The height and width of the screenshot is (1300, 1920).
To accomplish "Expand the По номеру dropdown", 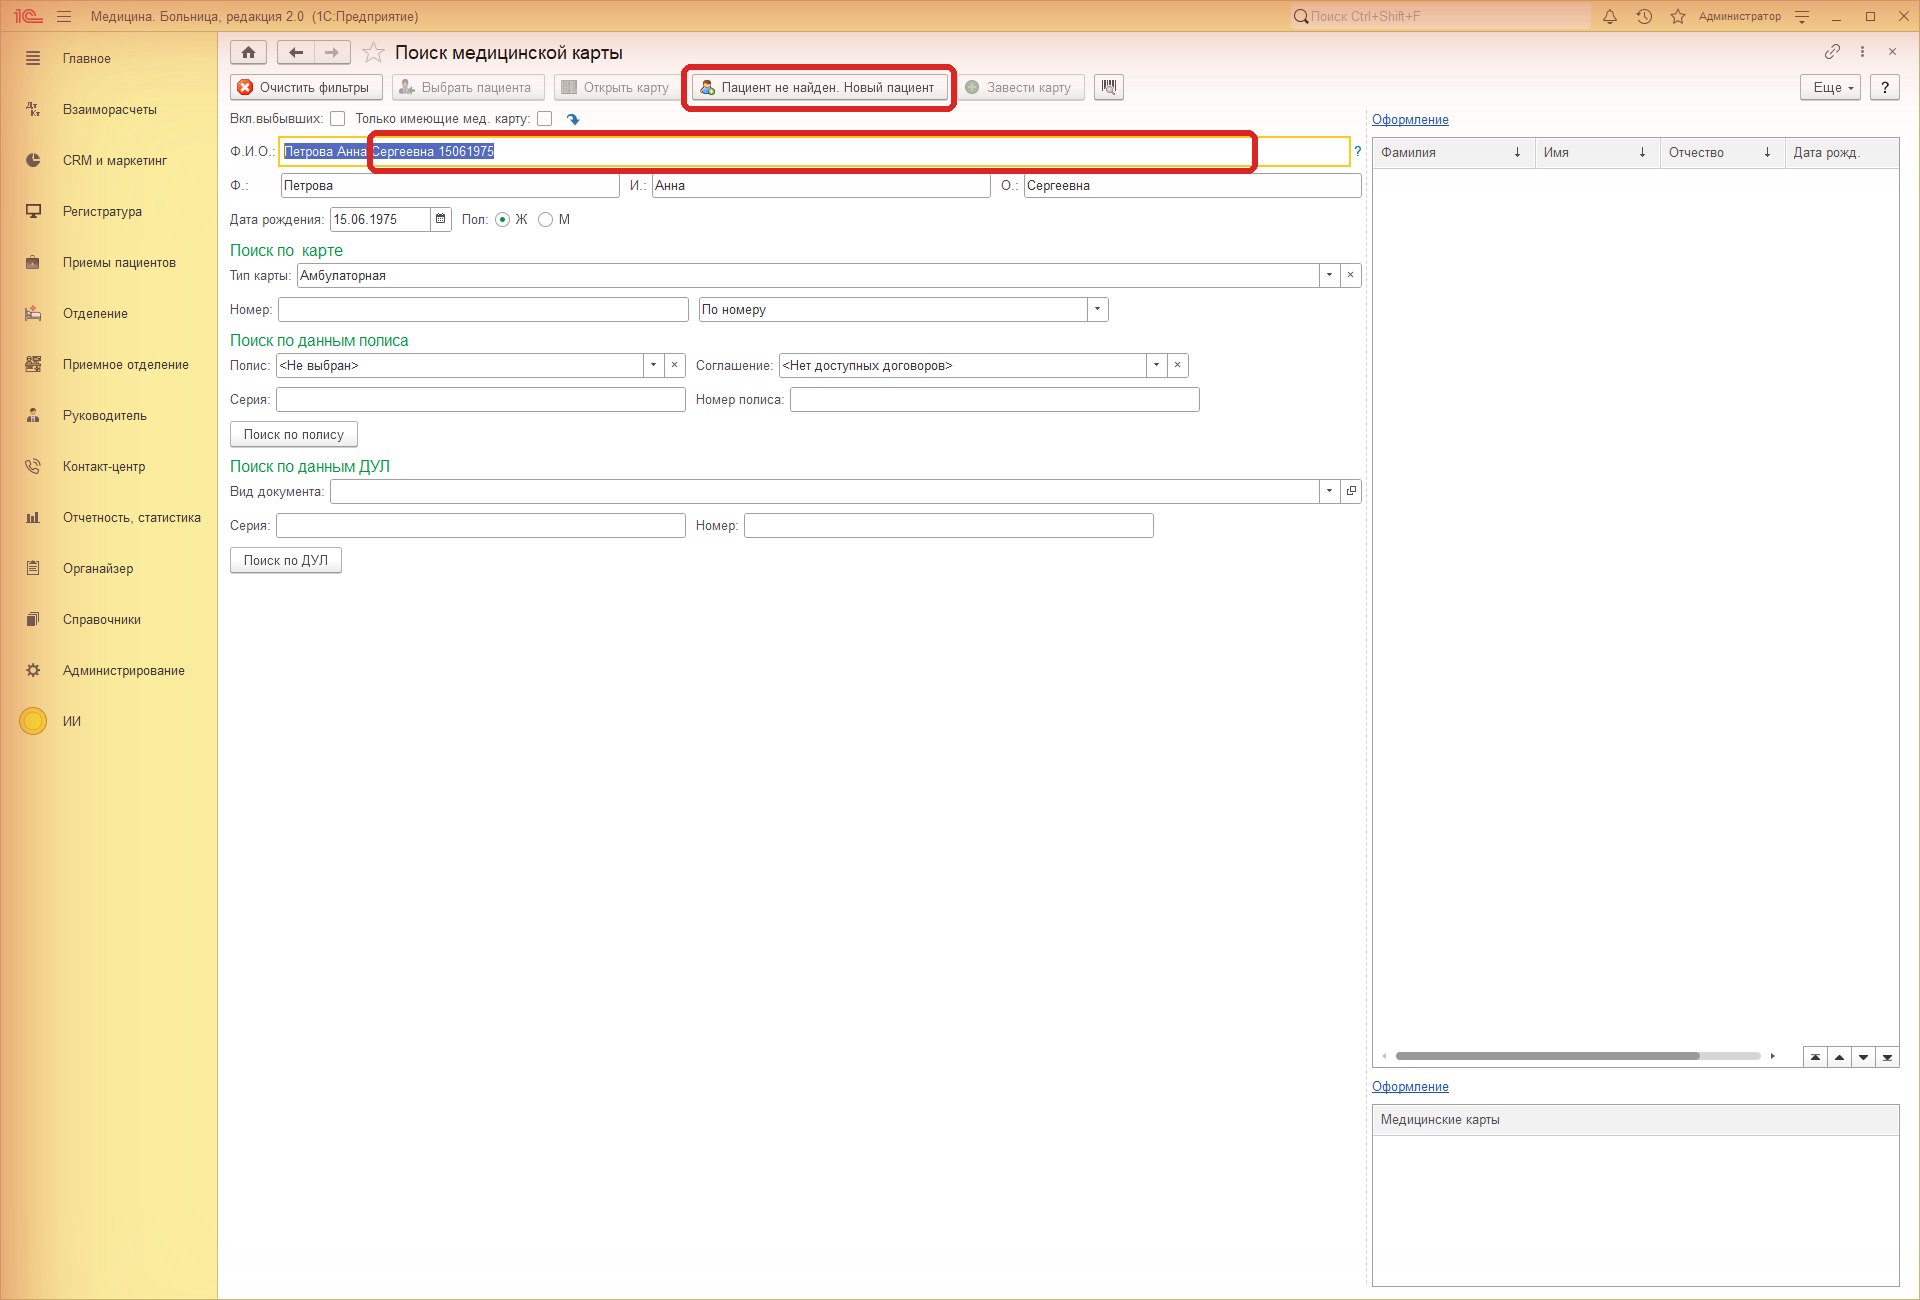I will click(1097, 309).
